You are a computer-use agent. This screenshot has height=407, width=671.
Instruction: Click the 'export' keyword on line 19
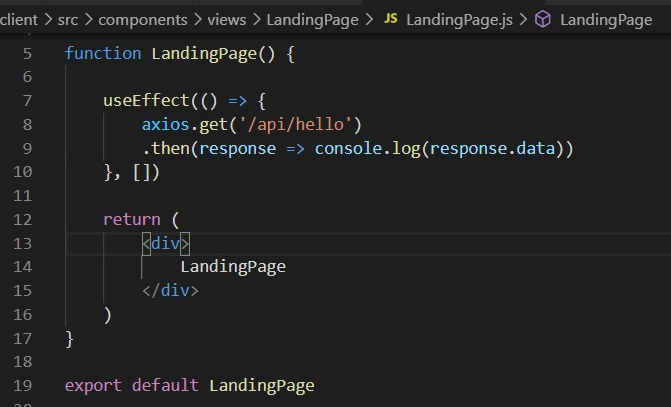(93, 386)
